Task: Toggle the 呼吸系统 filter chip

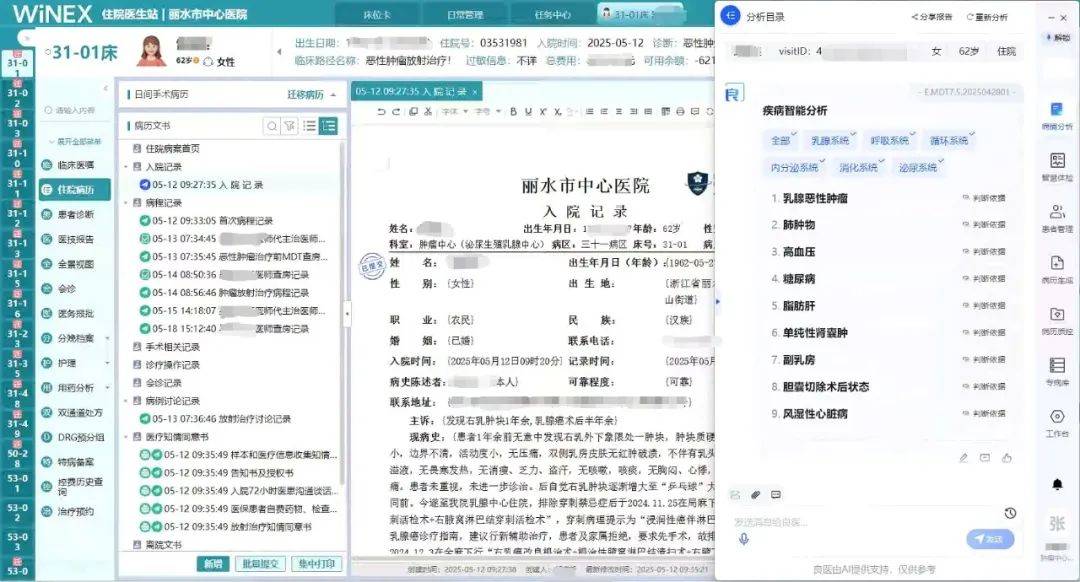Action: tap(887, 141)
